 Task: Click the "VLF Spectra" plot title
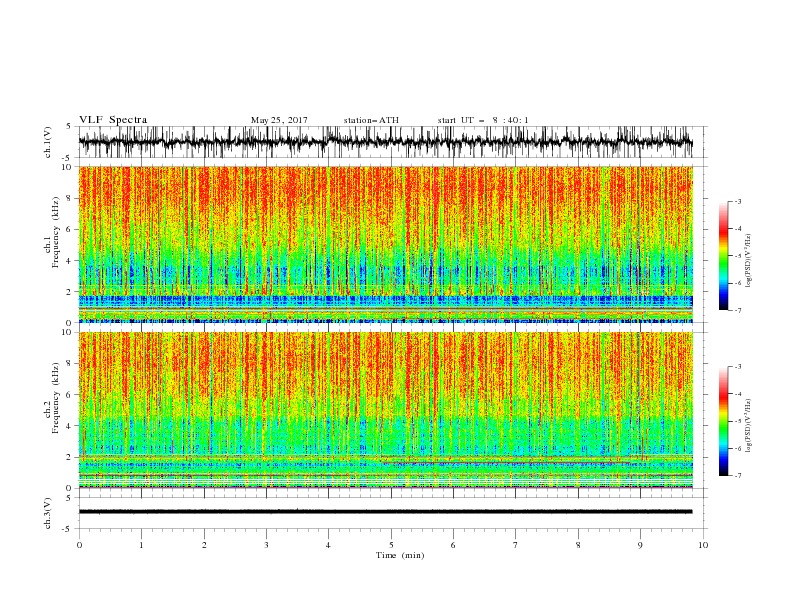[x=113, y=120]
